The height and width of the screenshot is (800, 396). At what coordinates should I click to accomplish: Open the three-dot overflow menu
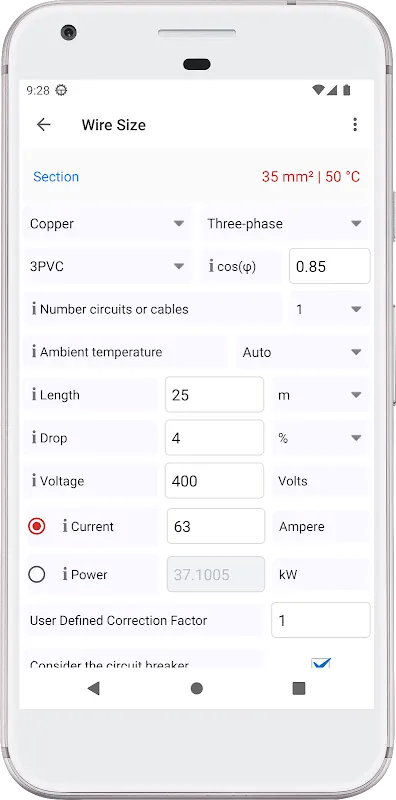pos(355,124)
